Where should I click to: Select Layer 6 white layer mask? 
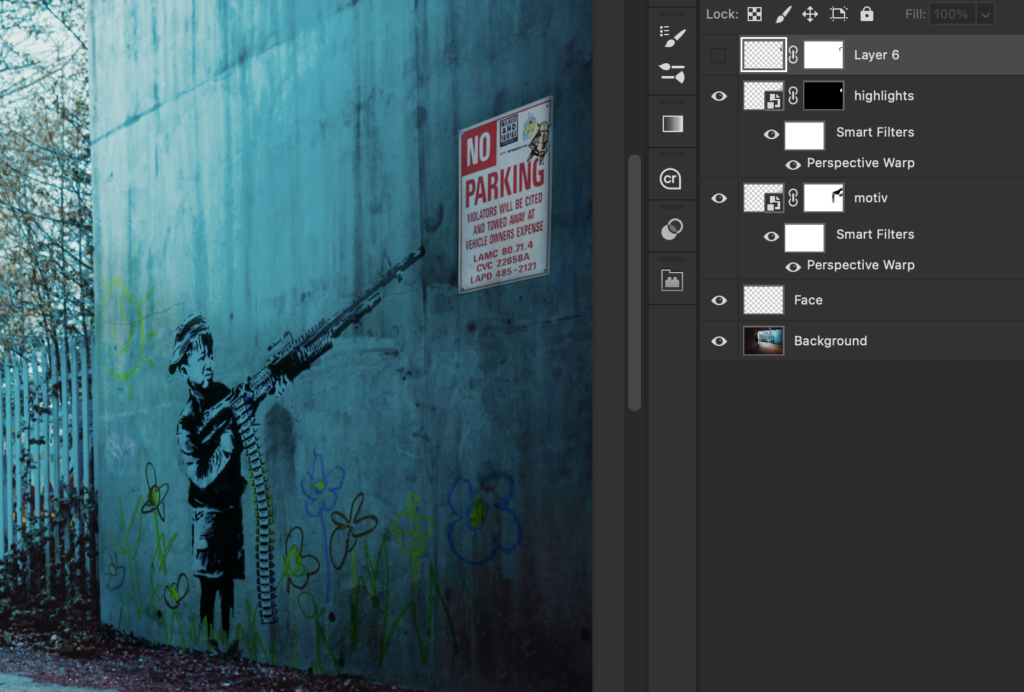click(x=823, y=55)
